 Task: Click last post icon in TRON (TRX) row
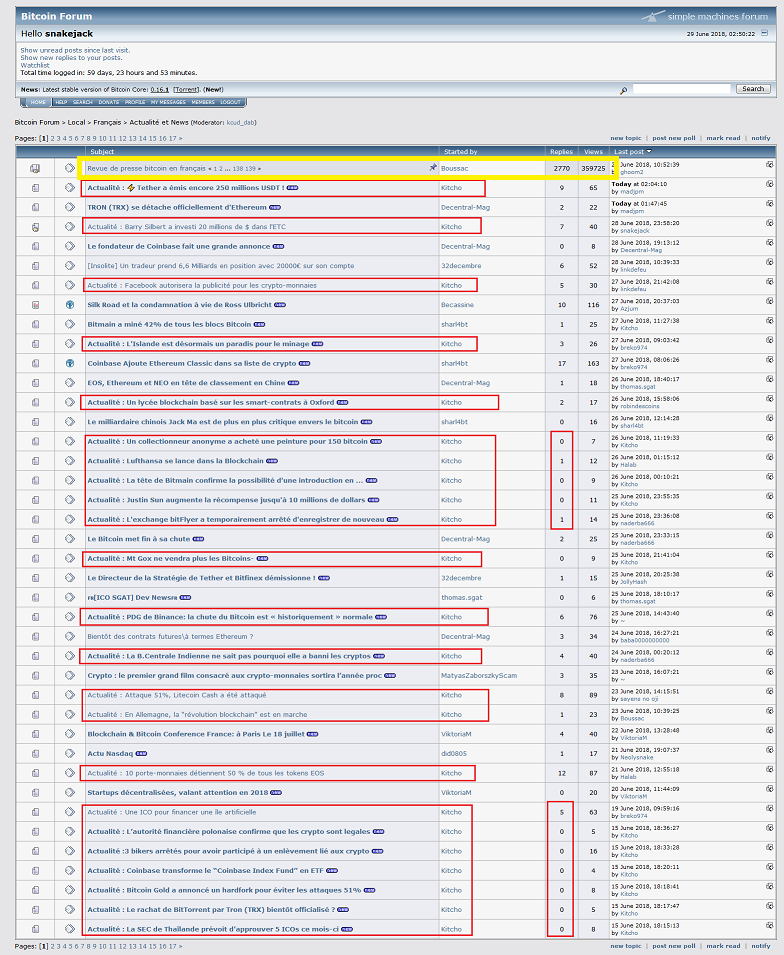tap(770, 203)
